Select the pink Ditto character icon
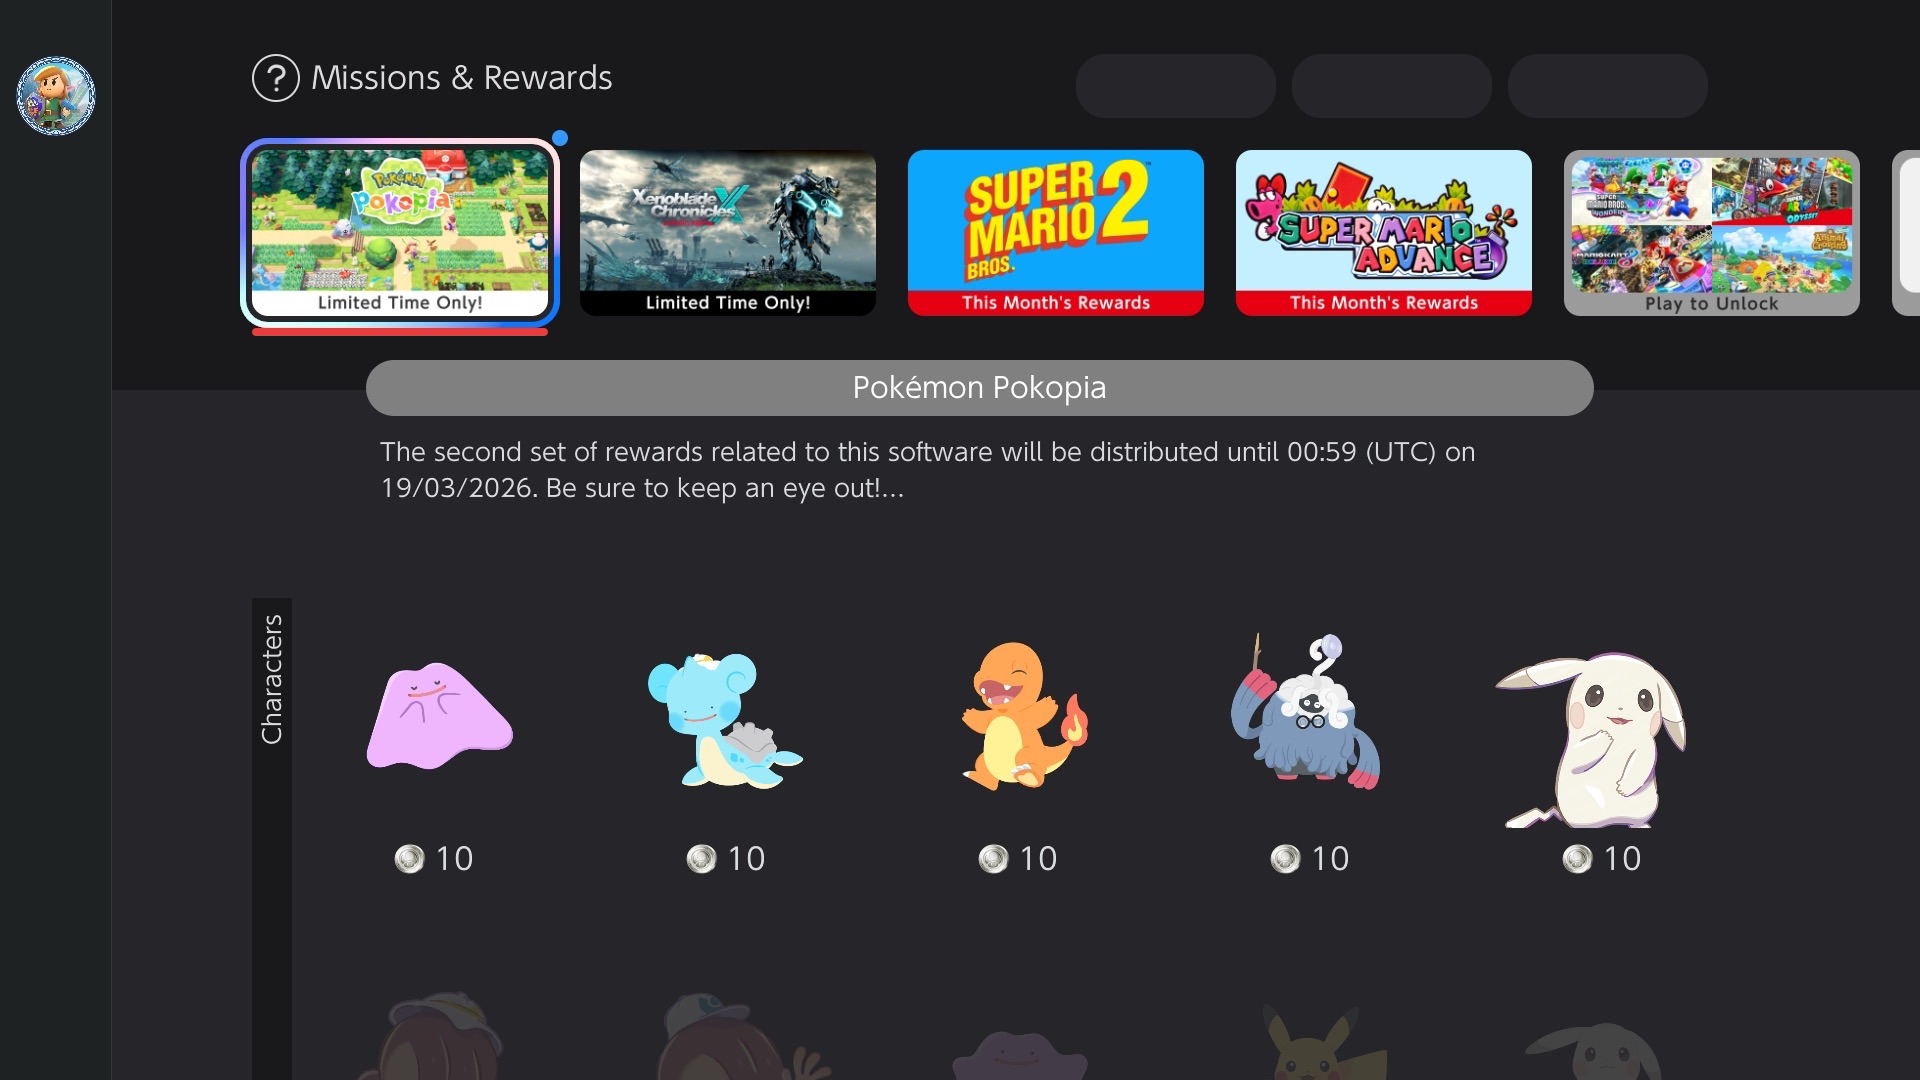The width and height of the screenshot is (1920, 1080). 439,716
